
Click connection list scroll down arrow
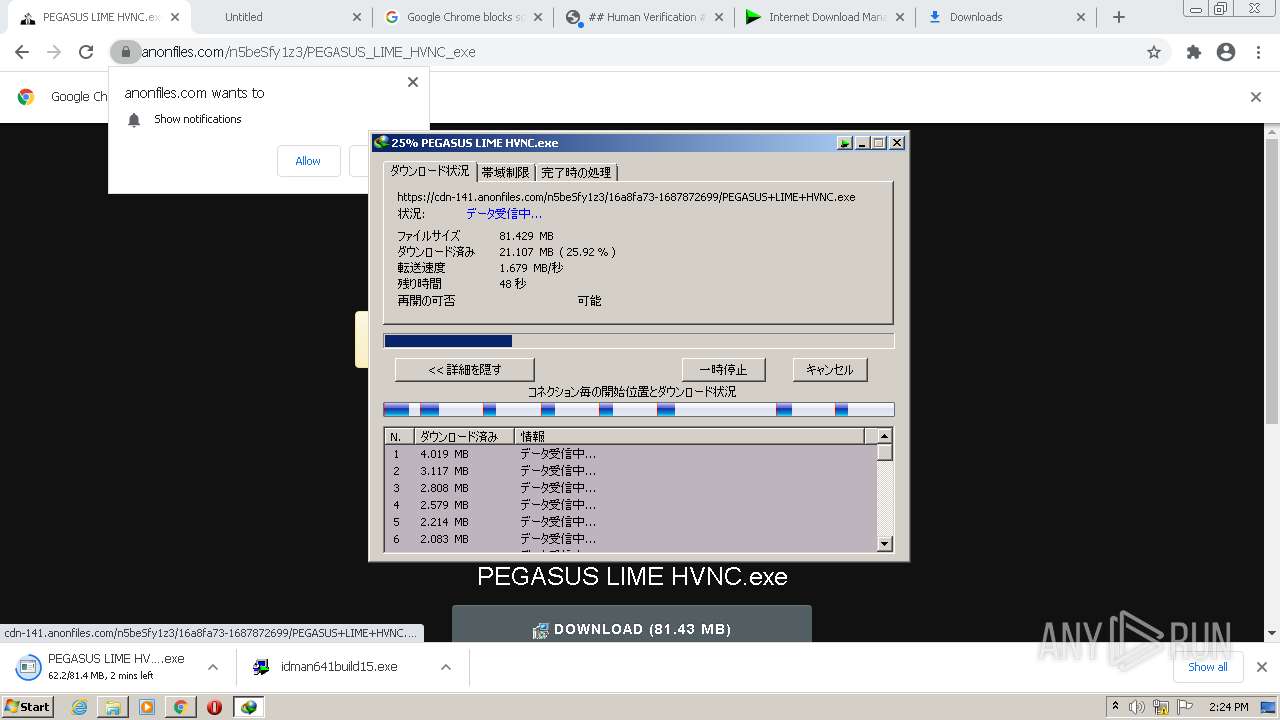884,544
